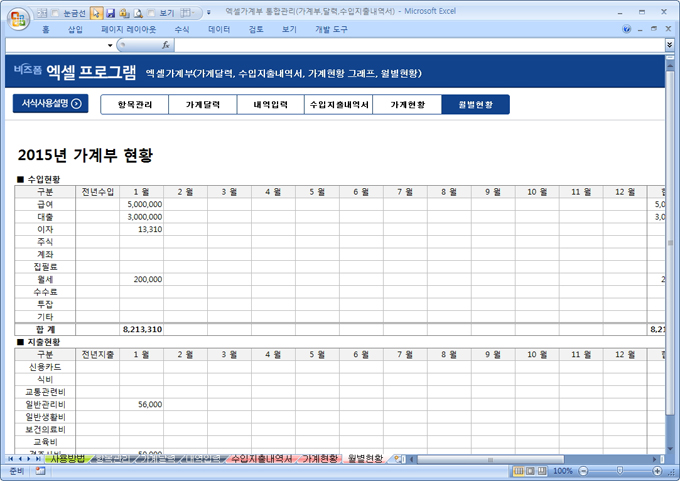Open the Office button menu
Screen dimensions: 680x481
click(18, 19)
